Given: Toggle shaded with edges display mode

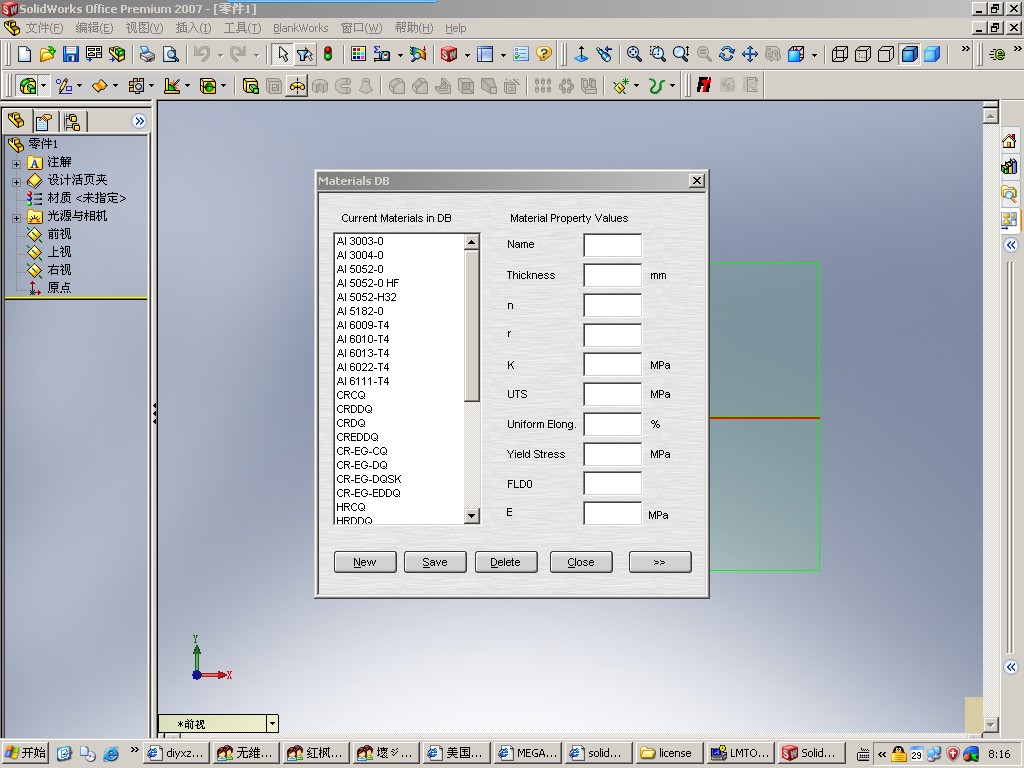Looking at the screenshot, I should 910,54.
